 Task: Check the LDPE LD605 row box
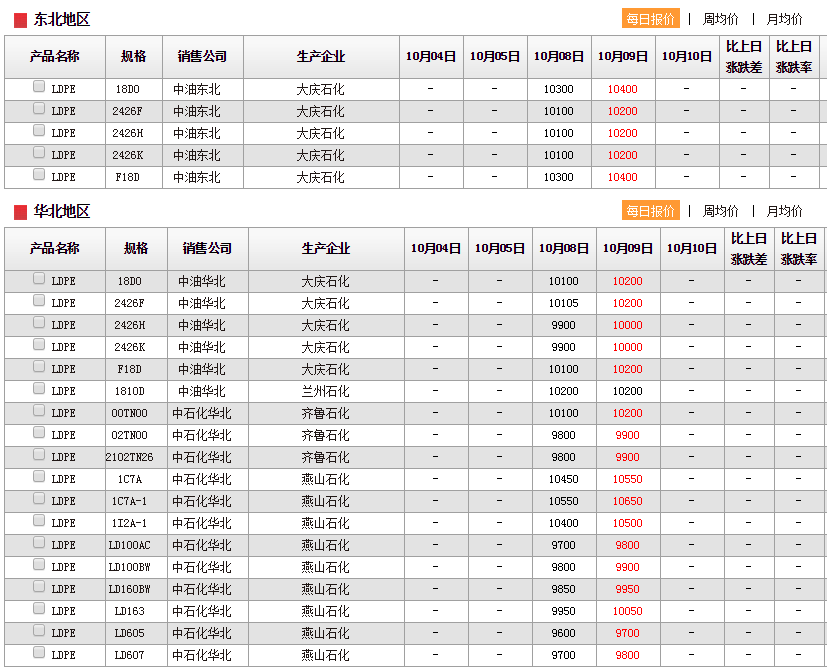point(39,630)
